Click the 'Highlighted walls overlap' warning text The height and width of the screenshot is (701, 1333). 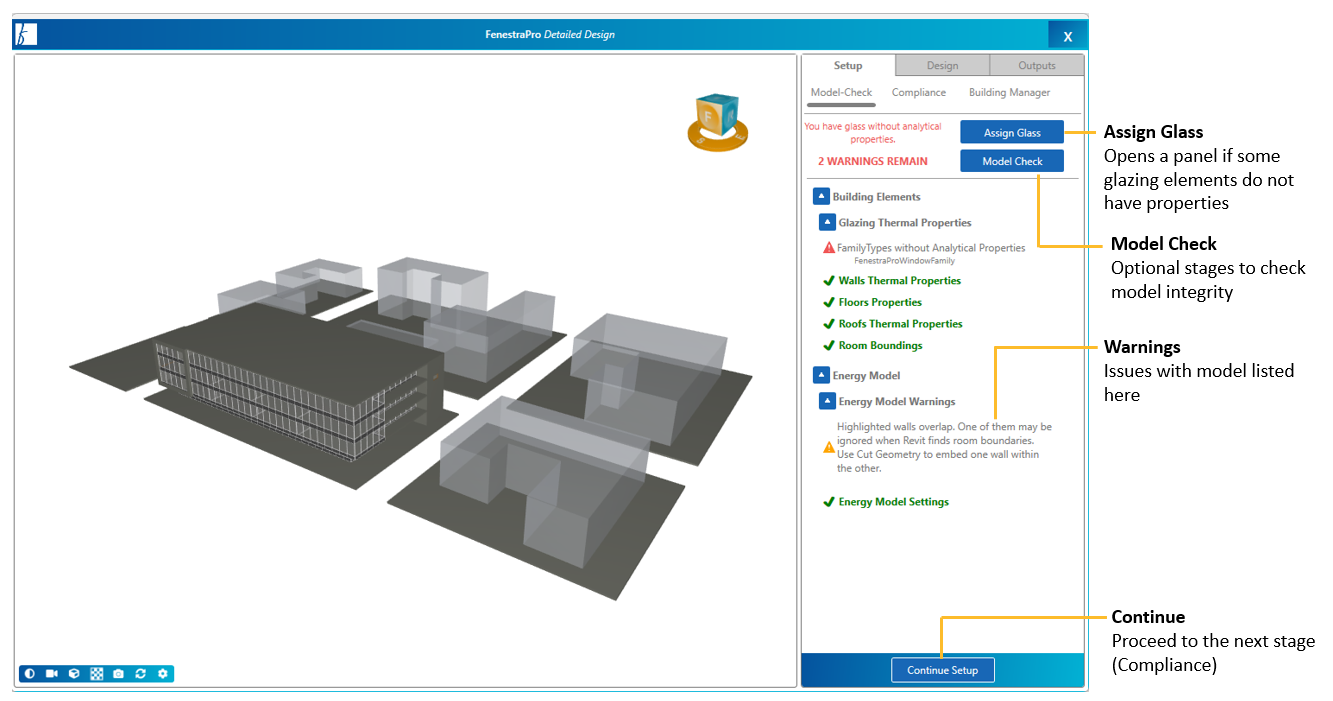click(x=945, y=447)
